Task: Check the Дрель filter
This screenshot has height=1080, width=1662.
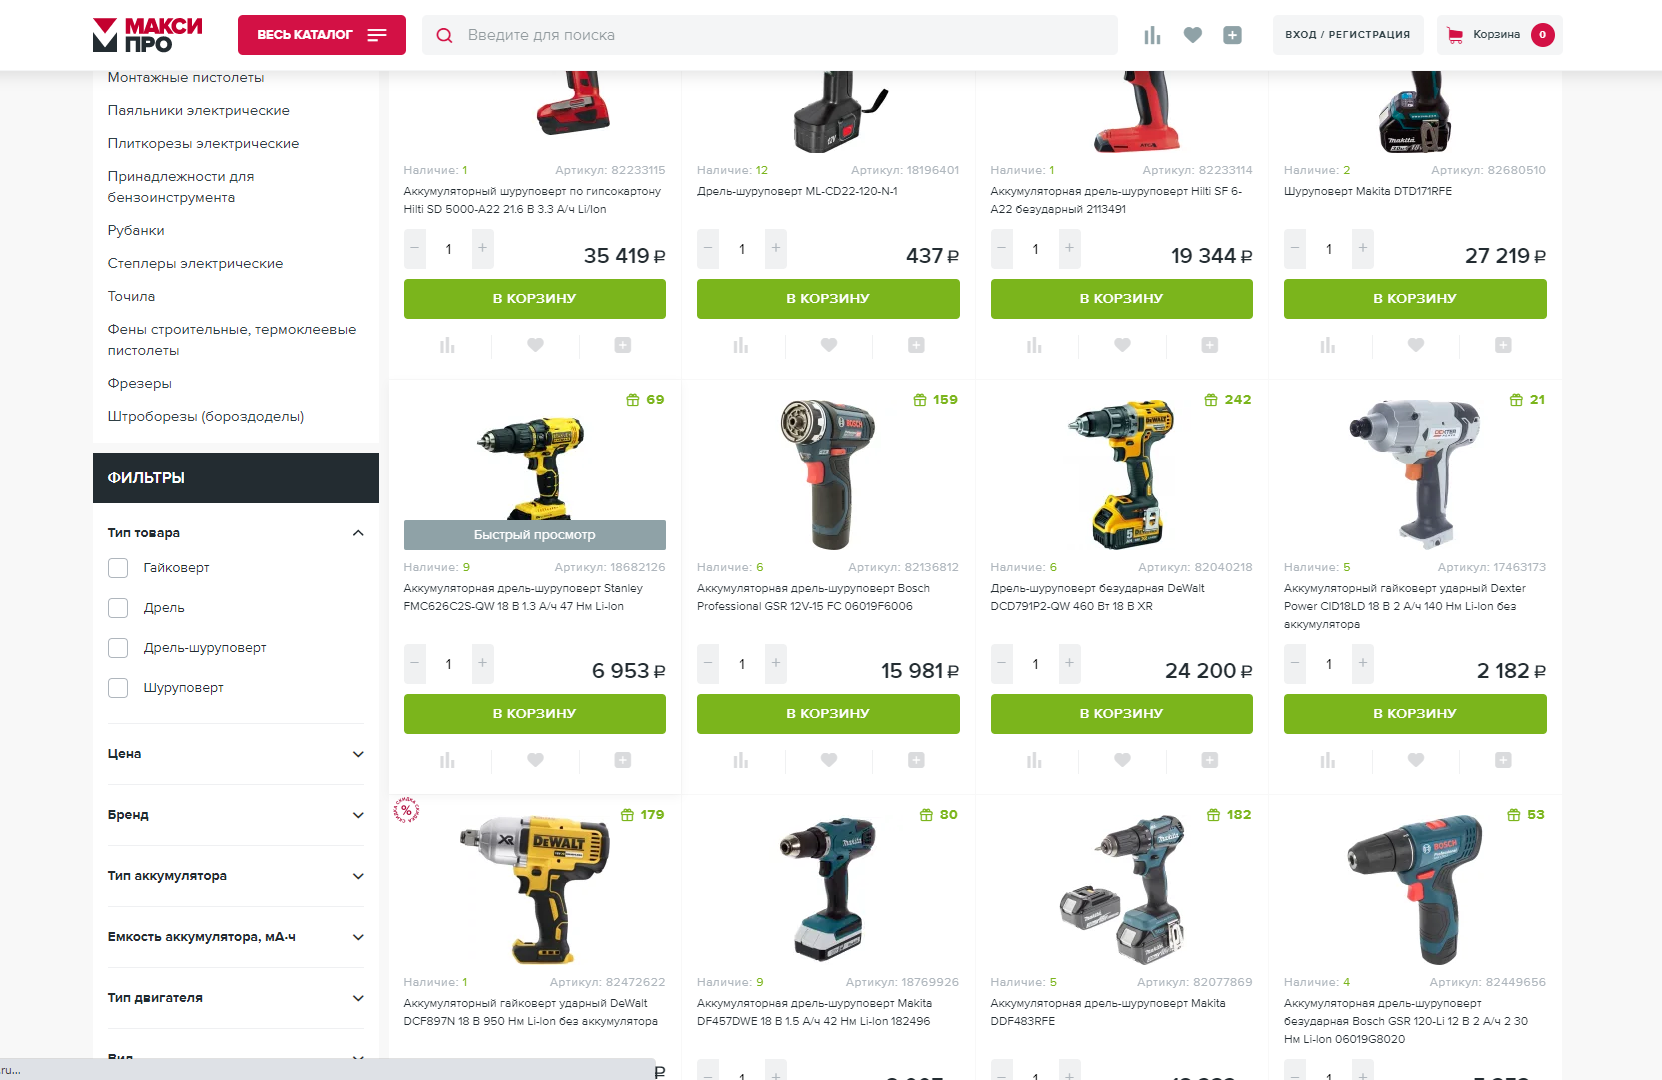Action: (118, 608)
